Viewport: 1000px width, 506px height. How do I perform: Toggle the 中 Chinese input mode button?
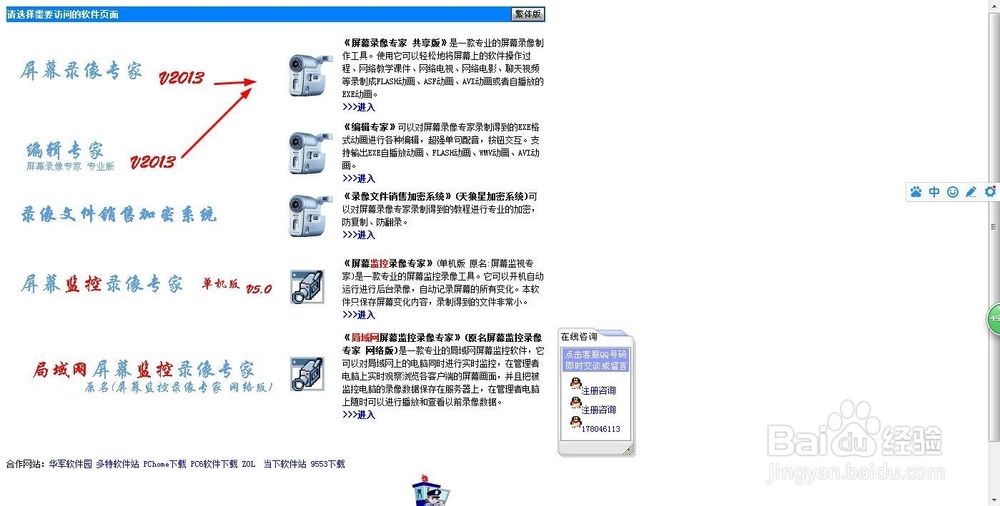click(934, 191)
